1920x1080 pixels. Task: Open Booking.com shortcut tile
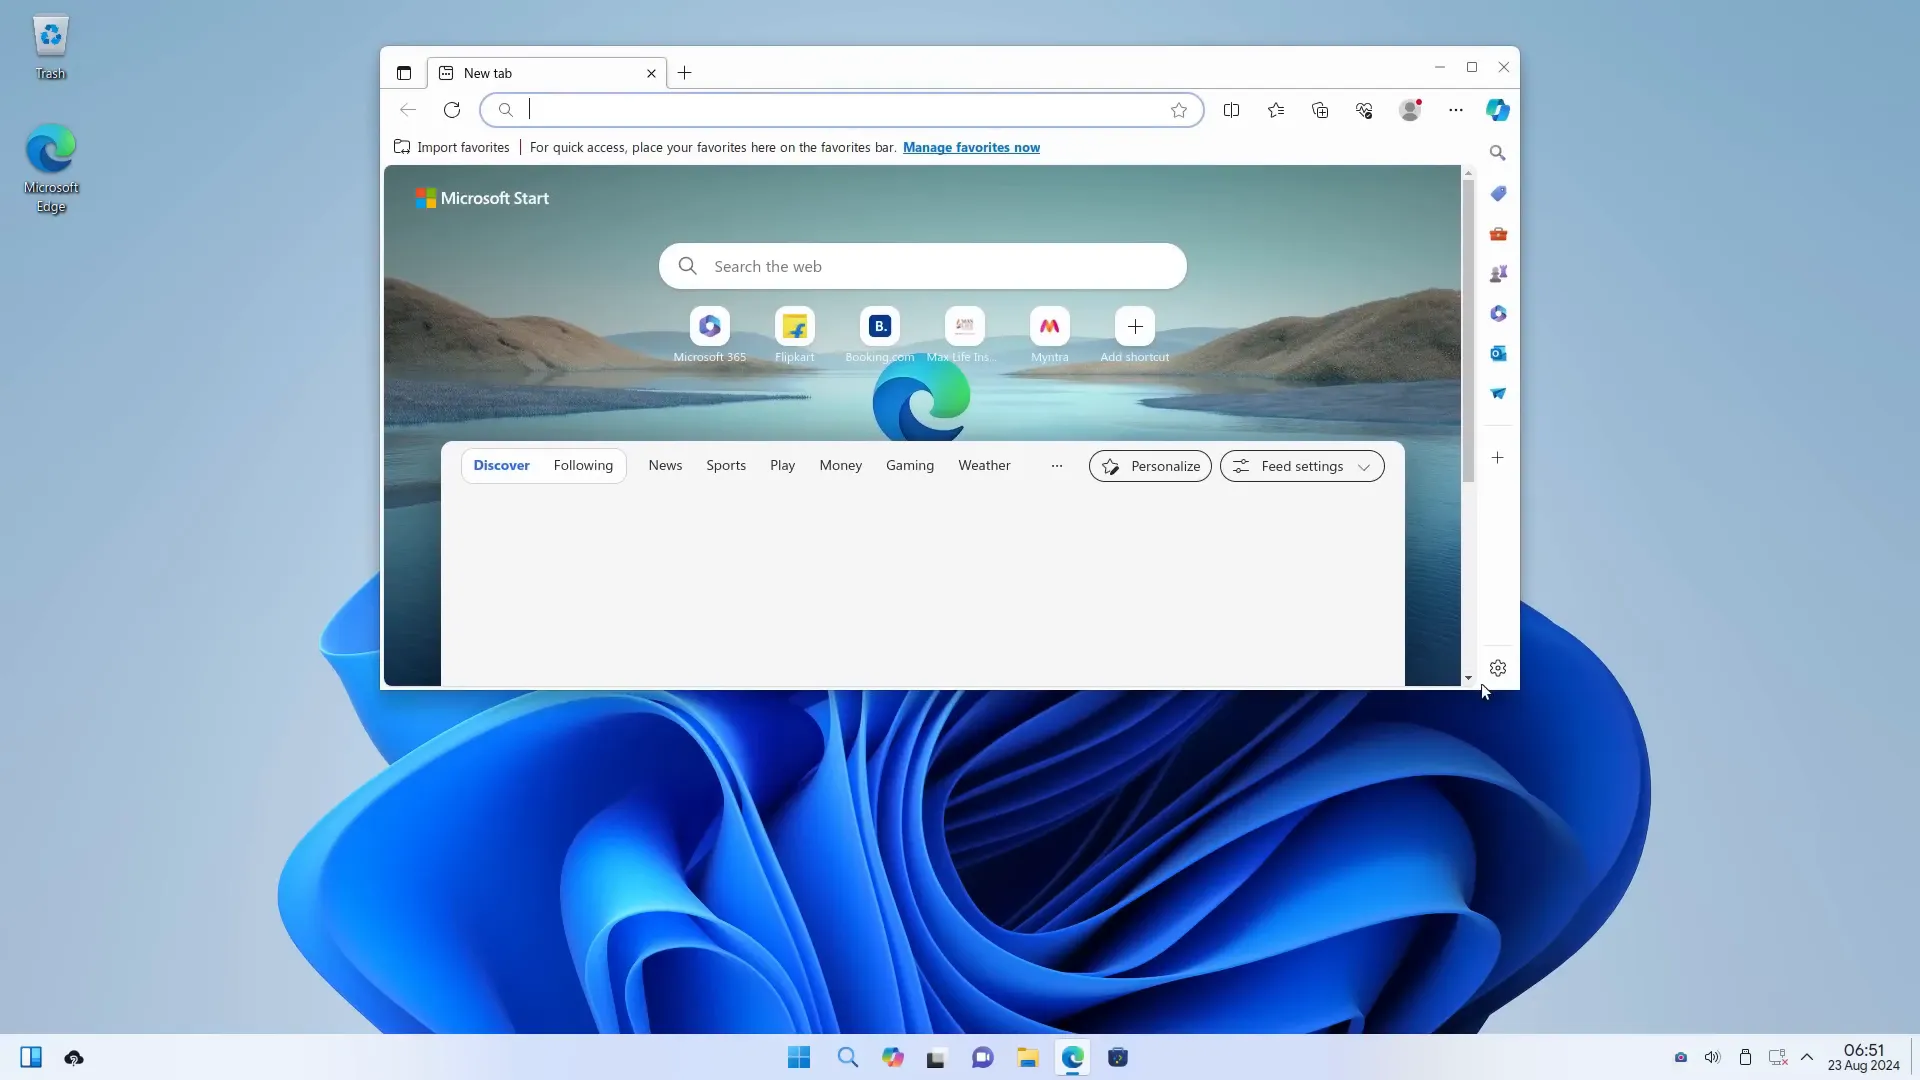pos(880,335)
